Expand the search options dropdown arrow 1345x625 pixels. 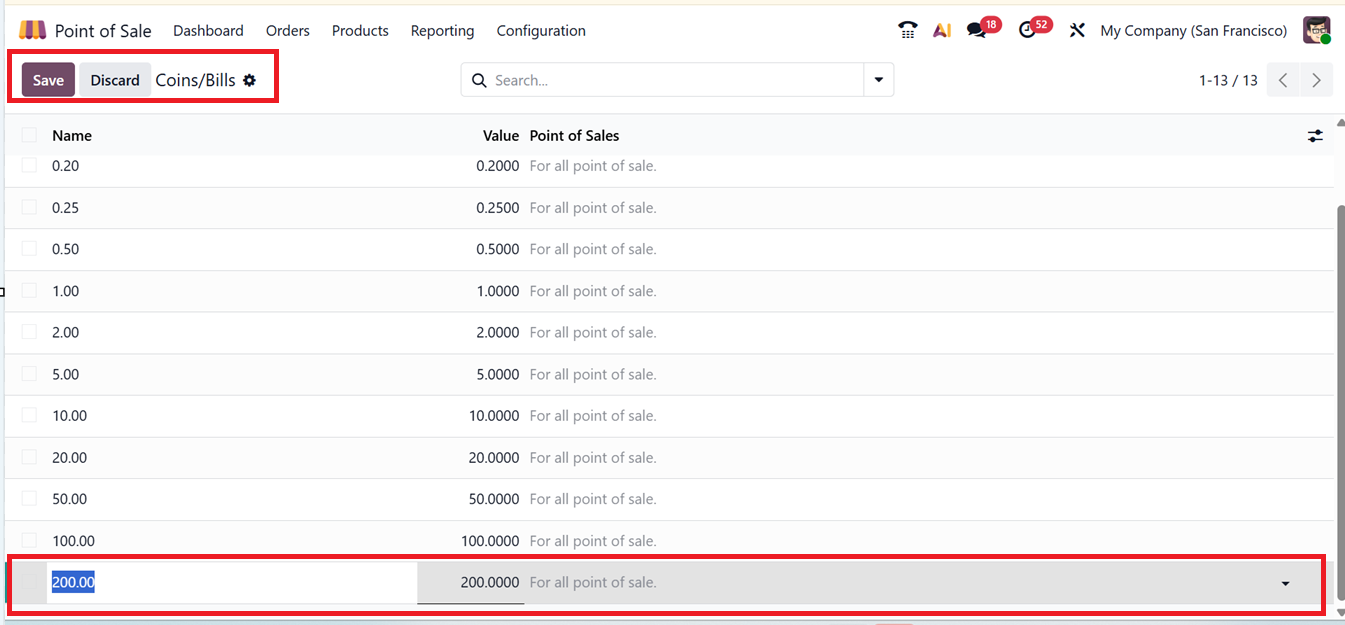coord(878,80)
